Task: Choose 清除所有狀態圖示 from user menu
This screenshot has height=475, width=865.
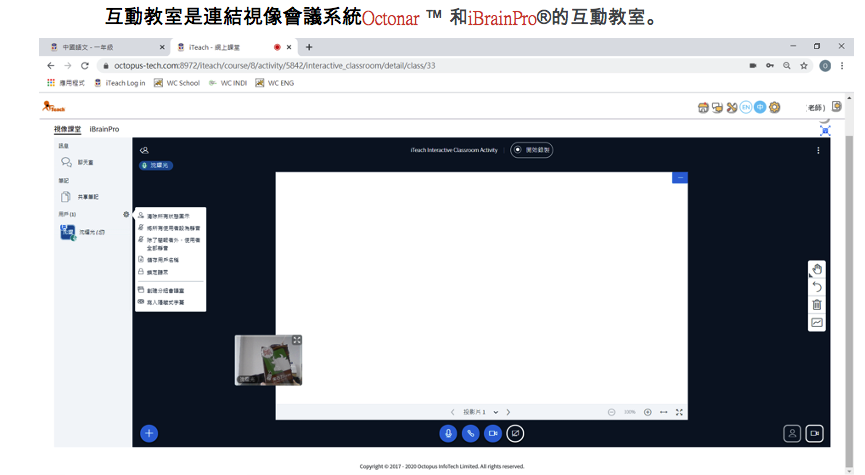Action: pyautogui.click(x=170, y=216)
